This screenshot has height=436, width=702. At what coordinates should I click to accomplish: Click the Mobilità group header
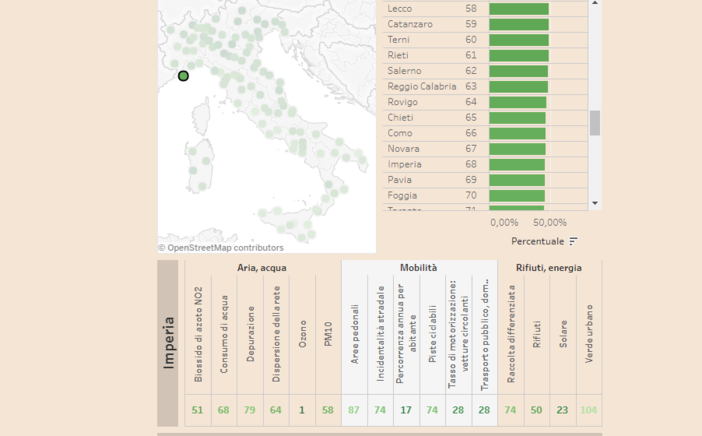click(x=419, y=268)
